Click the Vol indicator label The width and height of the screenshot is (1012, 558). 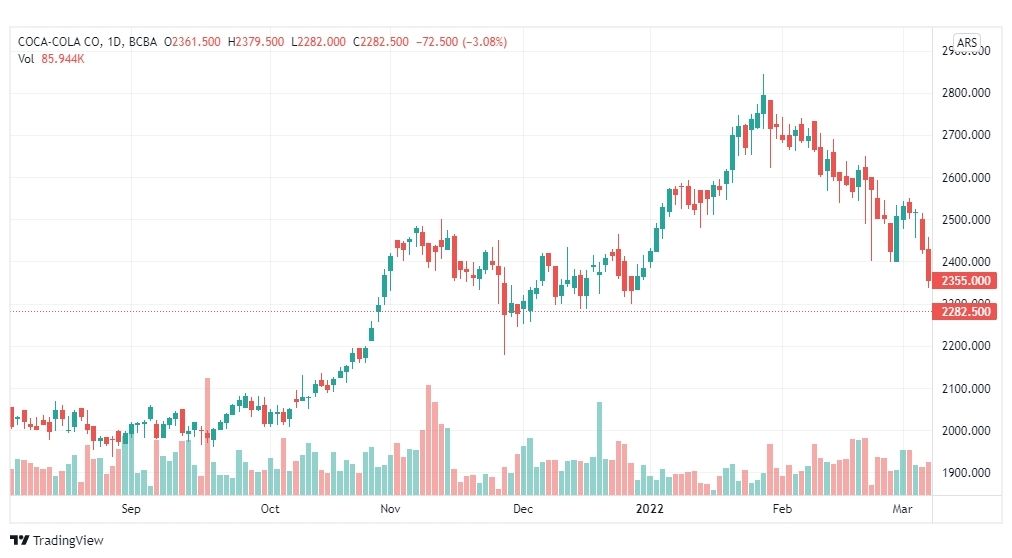tap(26, 59)
